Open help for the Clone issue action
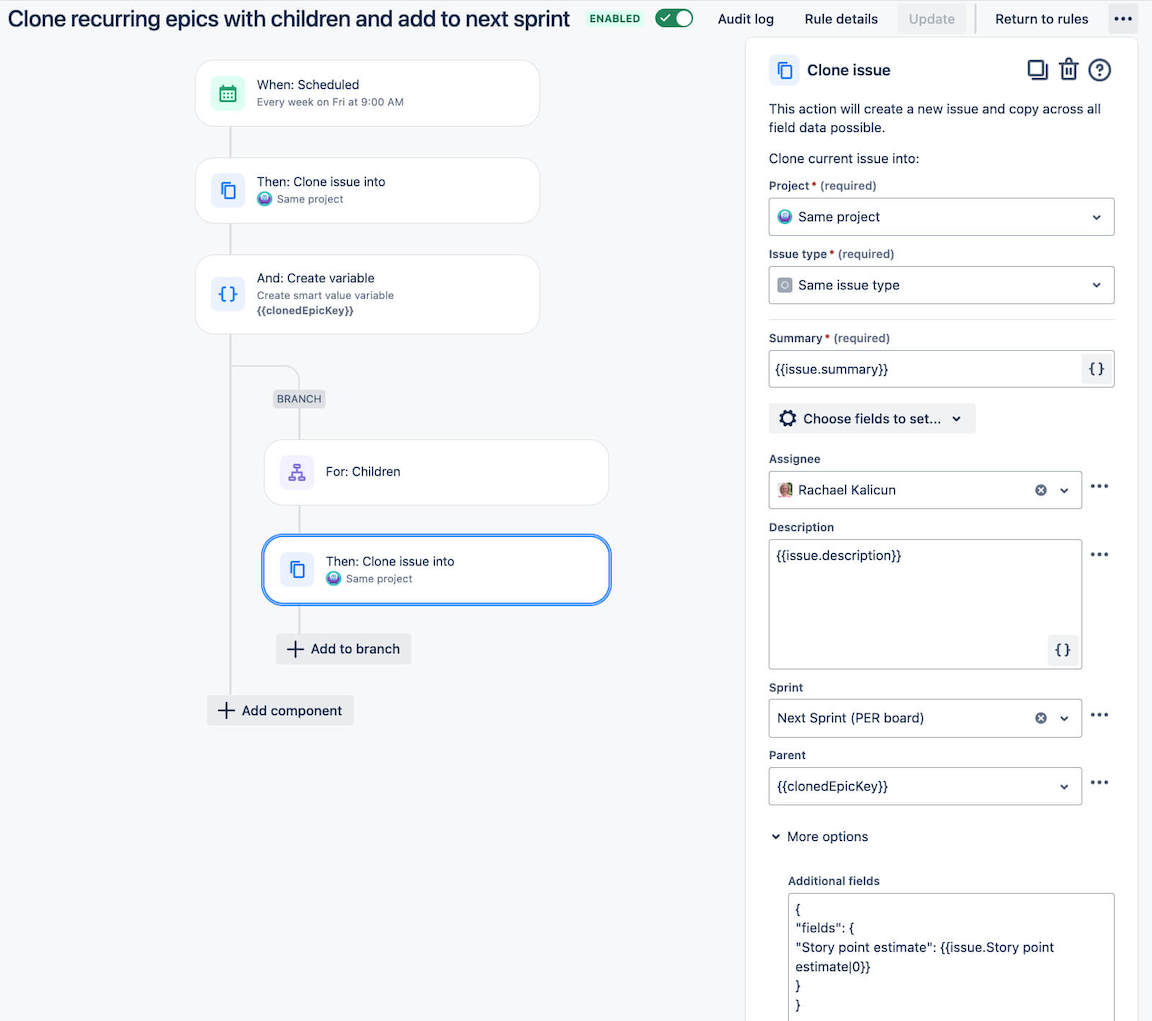 tap(1099, 71)
